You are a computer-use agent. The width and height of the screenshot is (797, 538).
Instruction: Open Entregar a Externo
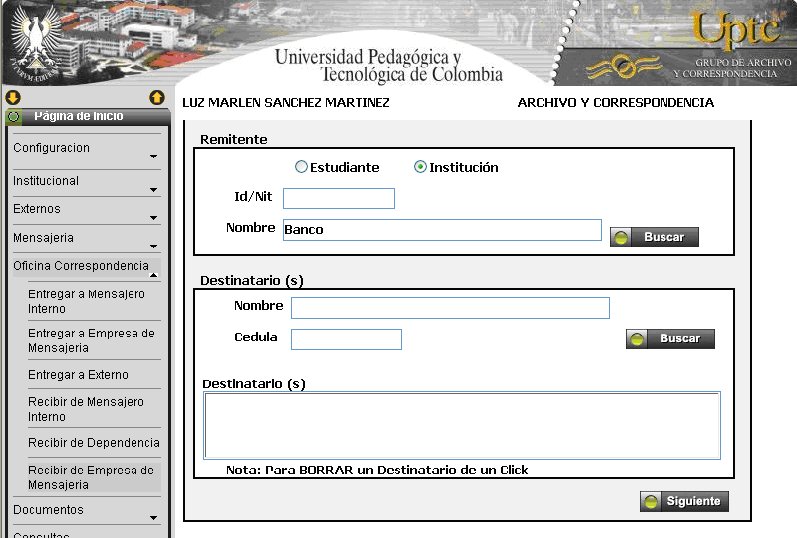(78, 374)
